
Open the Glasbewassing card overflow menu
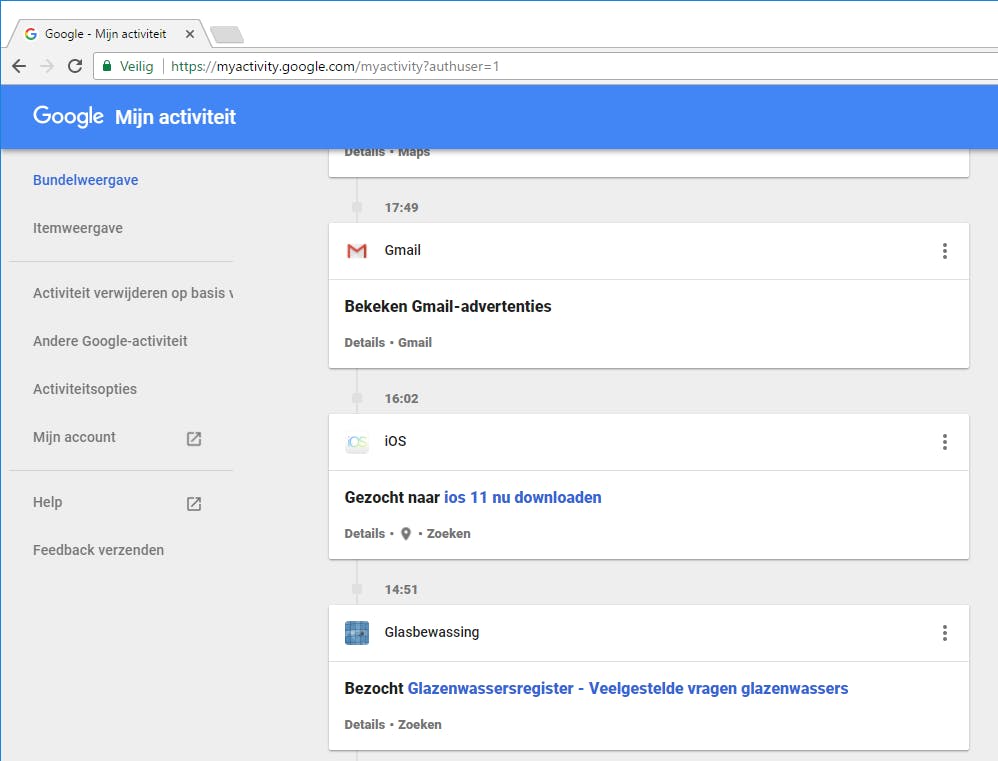(x=944, y=632)
